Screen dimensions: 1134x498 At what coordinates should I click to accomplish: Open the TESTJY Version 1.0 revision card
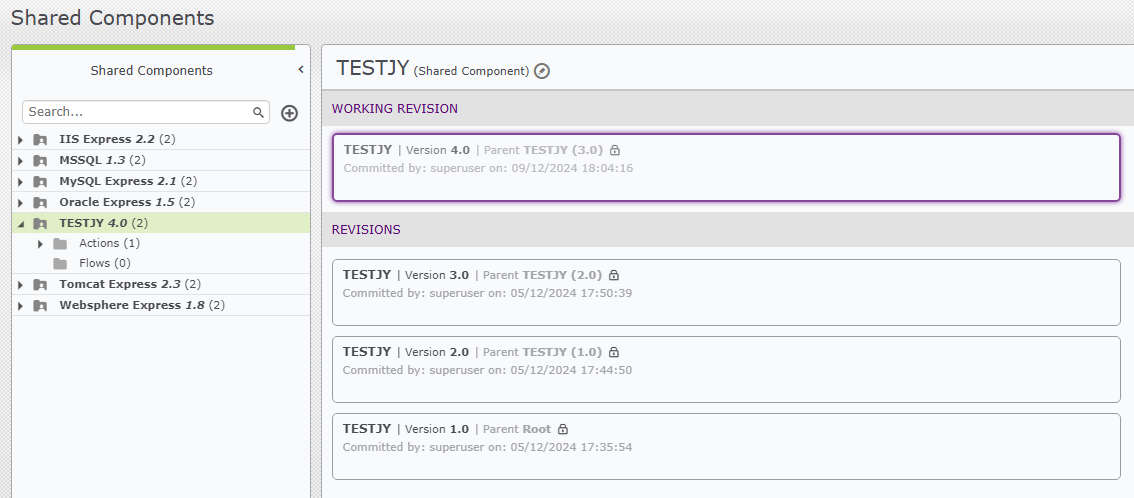coord(726,446)
